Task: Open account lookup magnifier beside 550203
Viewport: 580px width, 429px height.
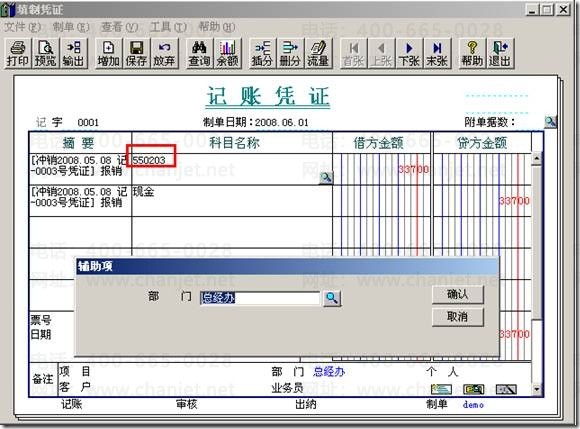Action: [x=326, y=178]
